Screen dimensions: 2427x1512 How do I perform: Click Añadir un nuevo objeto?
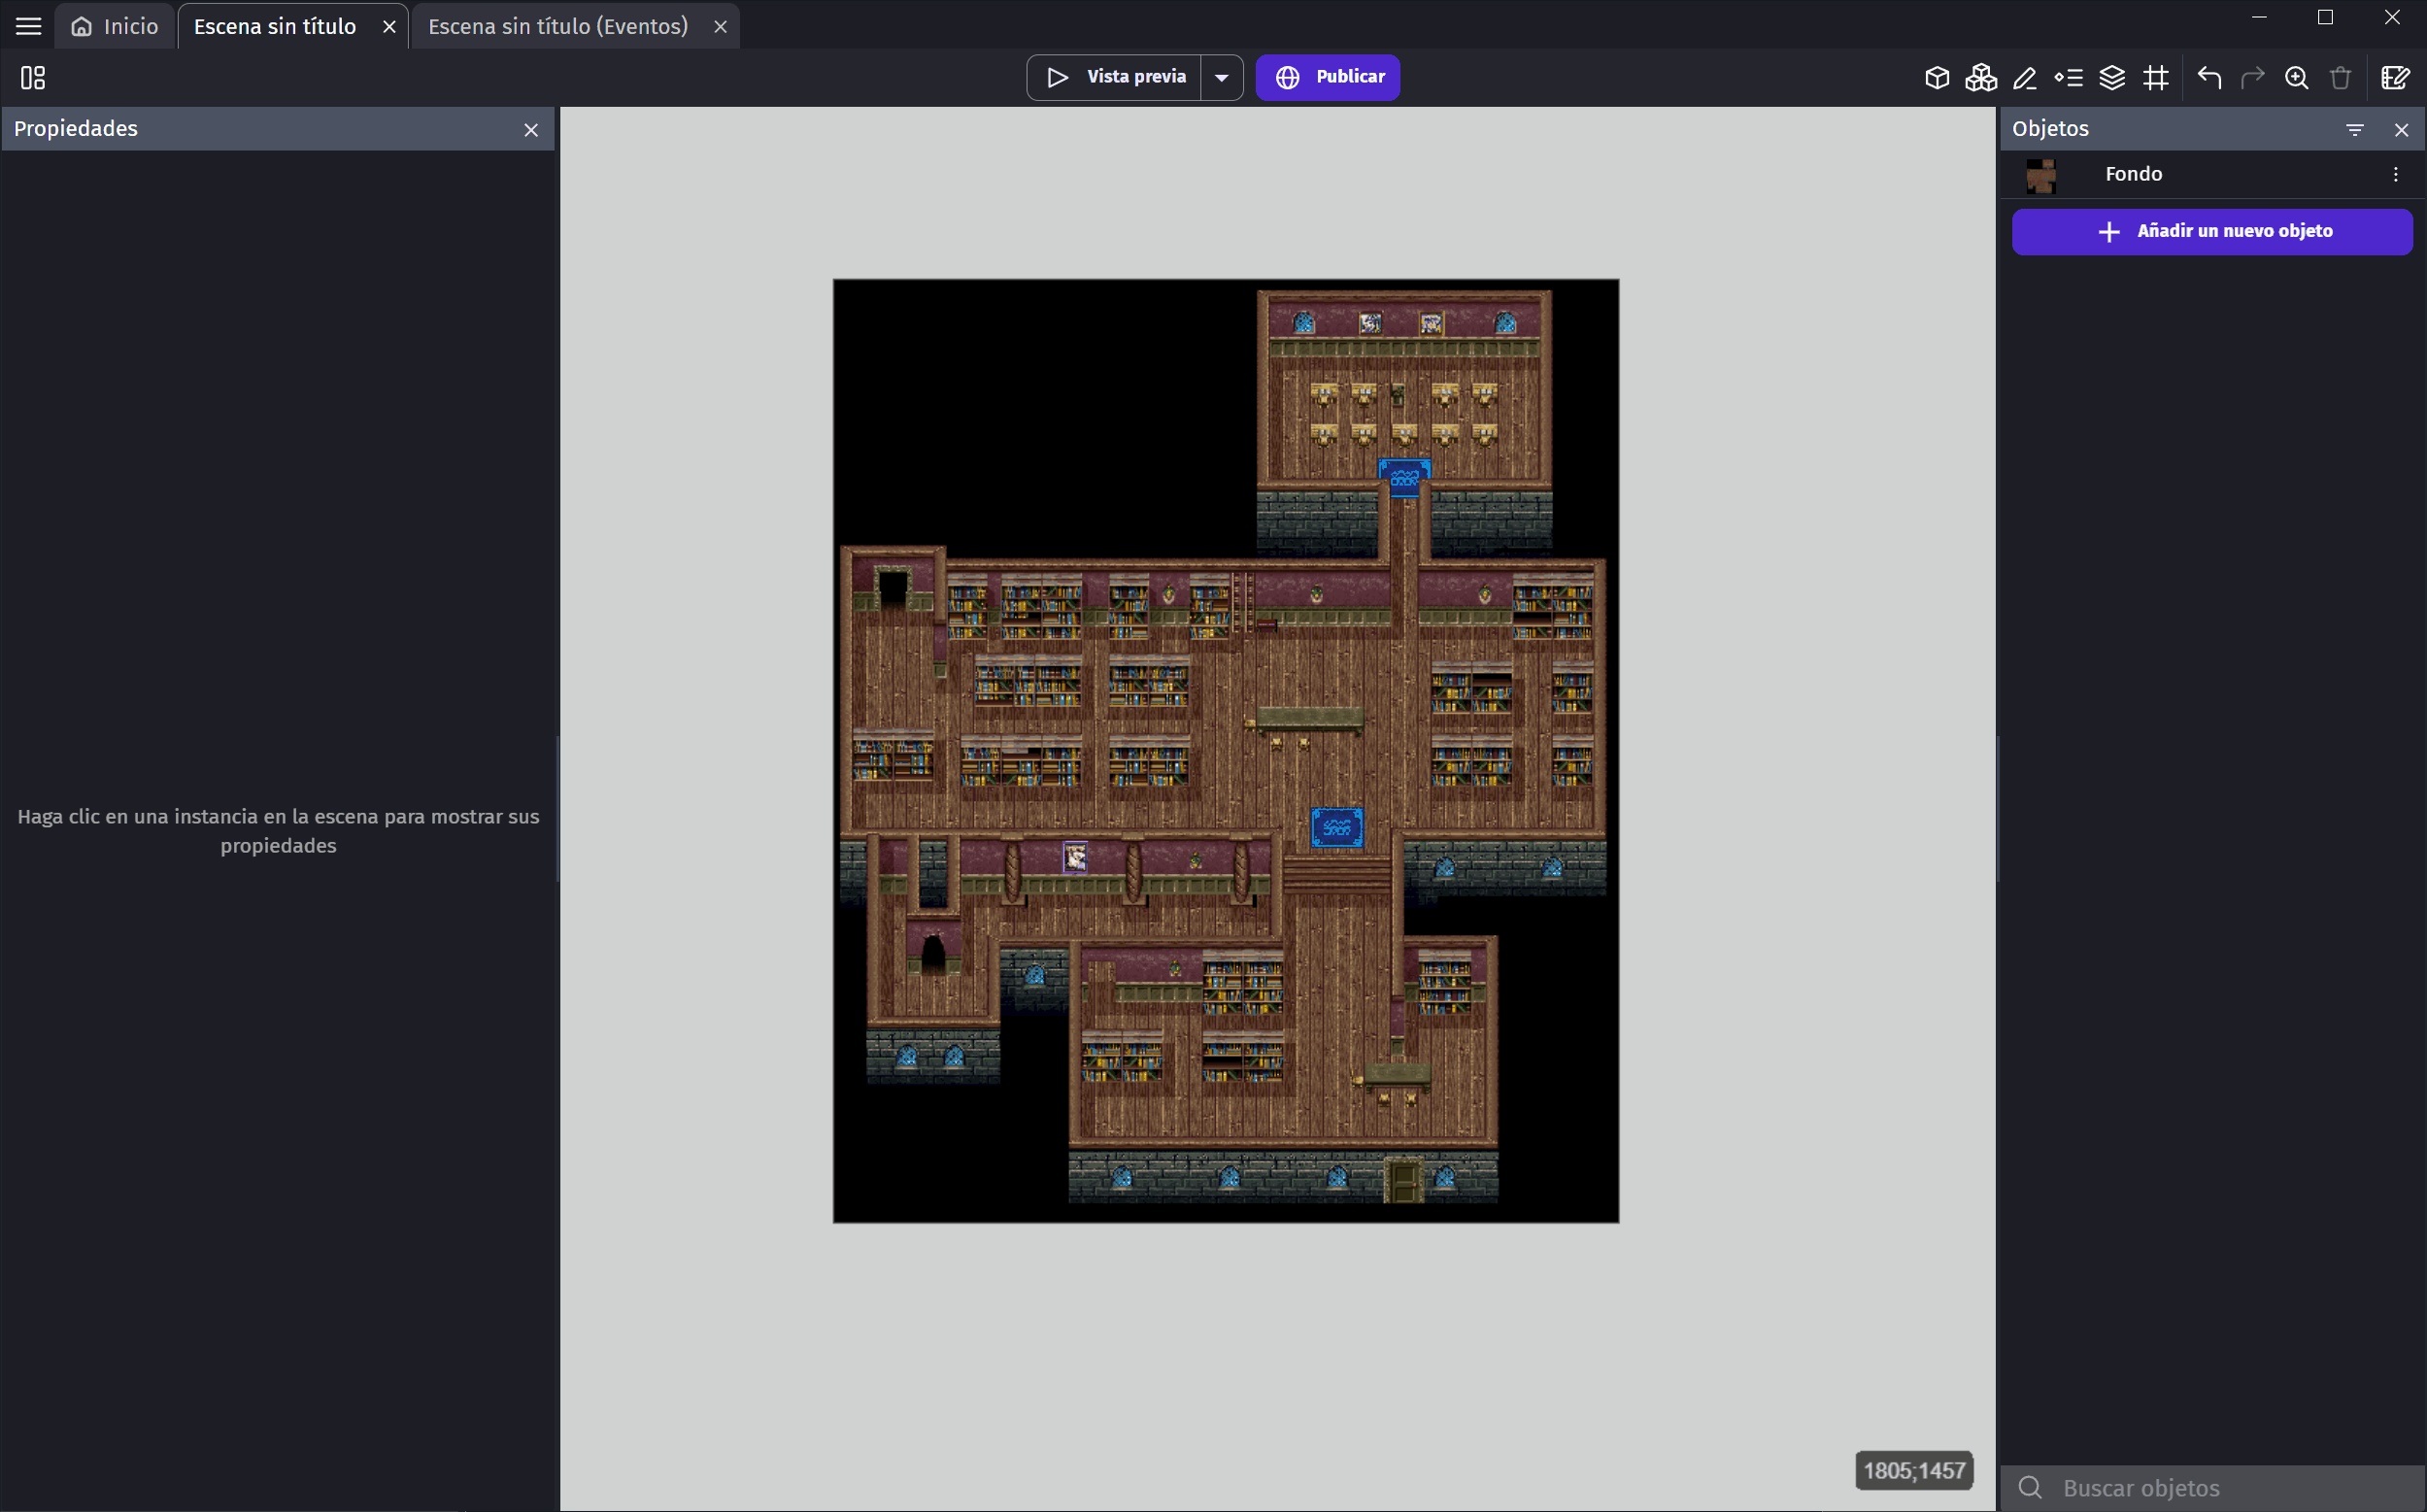coord(2212,231)
